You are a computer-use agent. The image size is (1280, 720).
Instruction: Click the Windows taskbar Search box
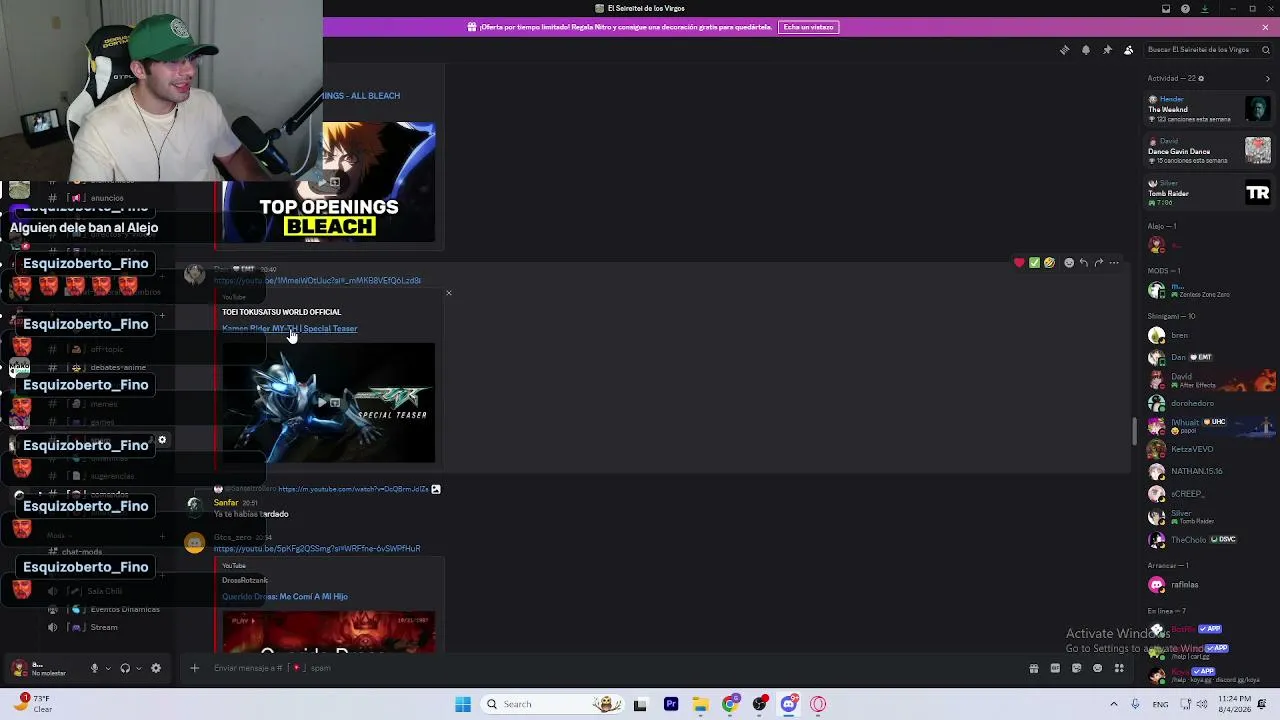point(552,704)
